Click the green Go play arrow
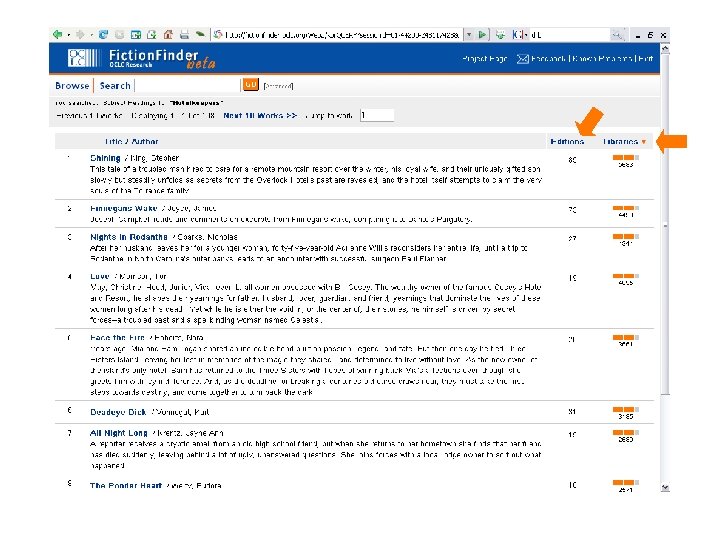 coord(482,35)
